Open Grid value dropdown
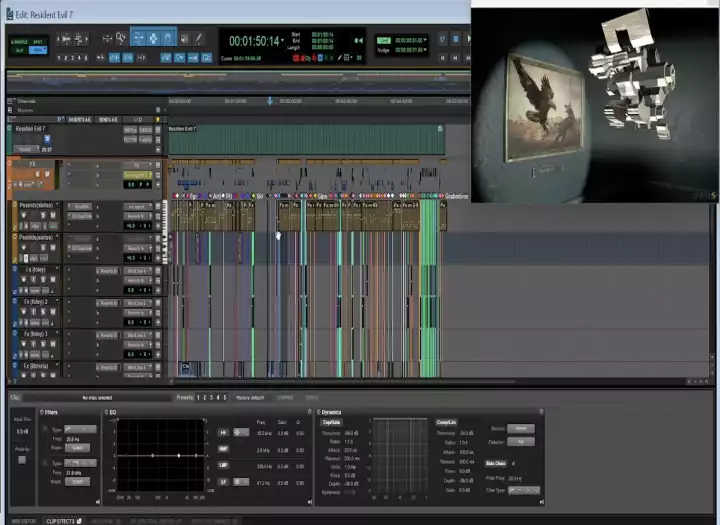The image size is (720, 525). point(426,40)
